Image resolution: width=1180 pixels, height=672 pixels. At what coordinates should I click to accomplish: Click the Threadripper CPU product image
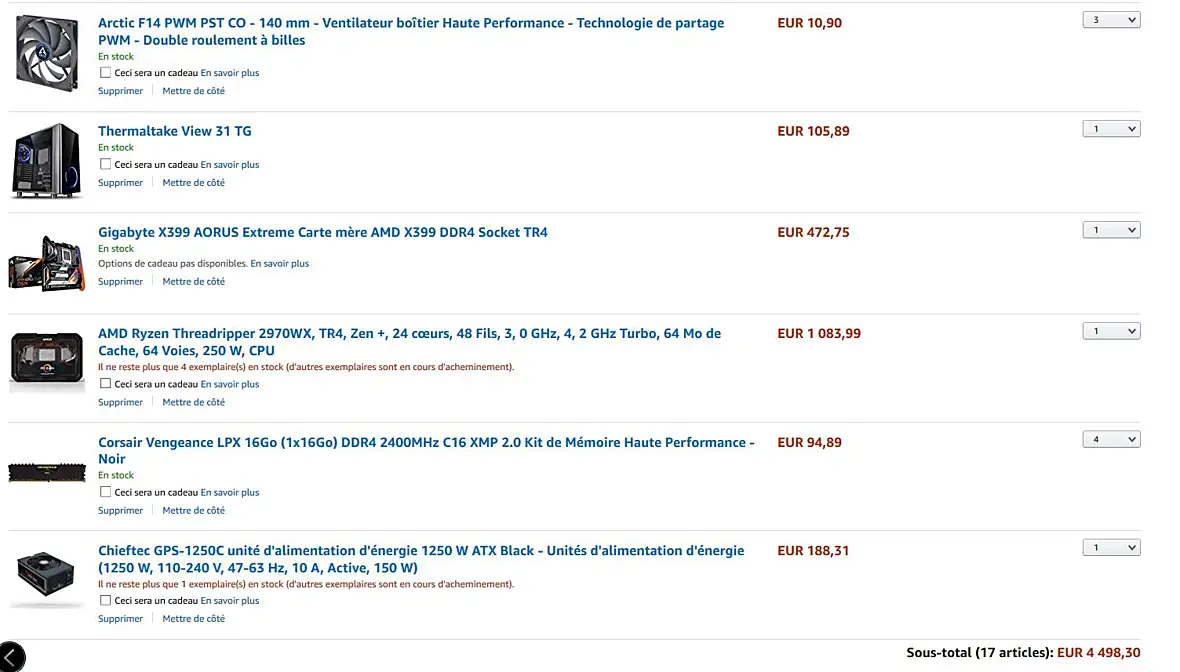[x=46, y=359]
